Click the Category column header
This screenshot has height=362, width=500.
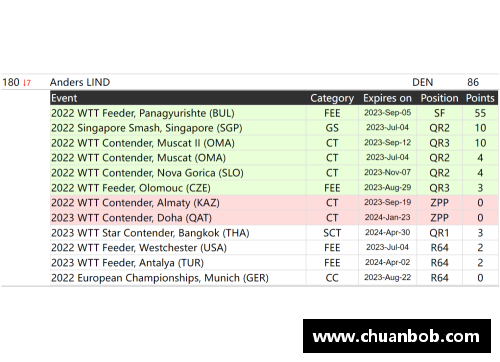coord(332,98)
